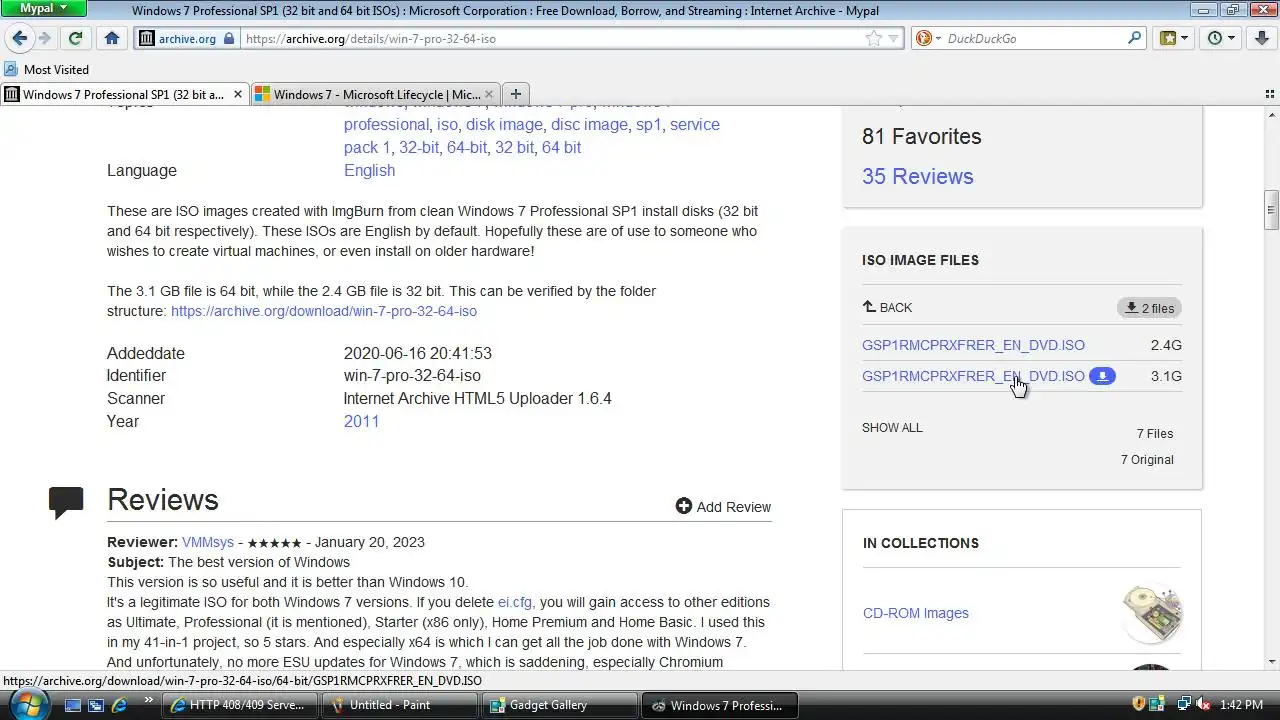Open the 'disk image' topic link
This screenshot has height=720, width=1280.
pos(504,124)
